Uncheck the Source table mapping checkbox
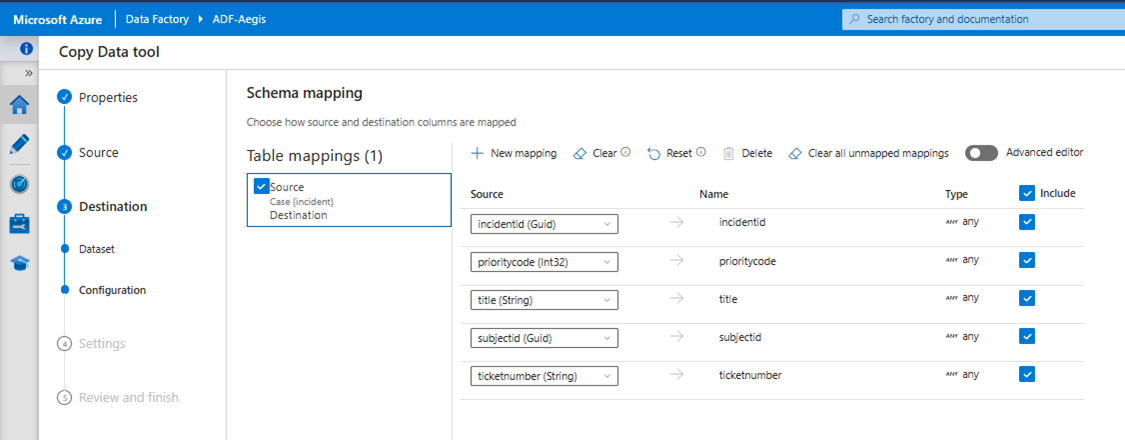Image resolution: width=1125 pixels, height=440 pixels. [x=262, y=186]
